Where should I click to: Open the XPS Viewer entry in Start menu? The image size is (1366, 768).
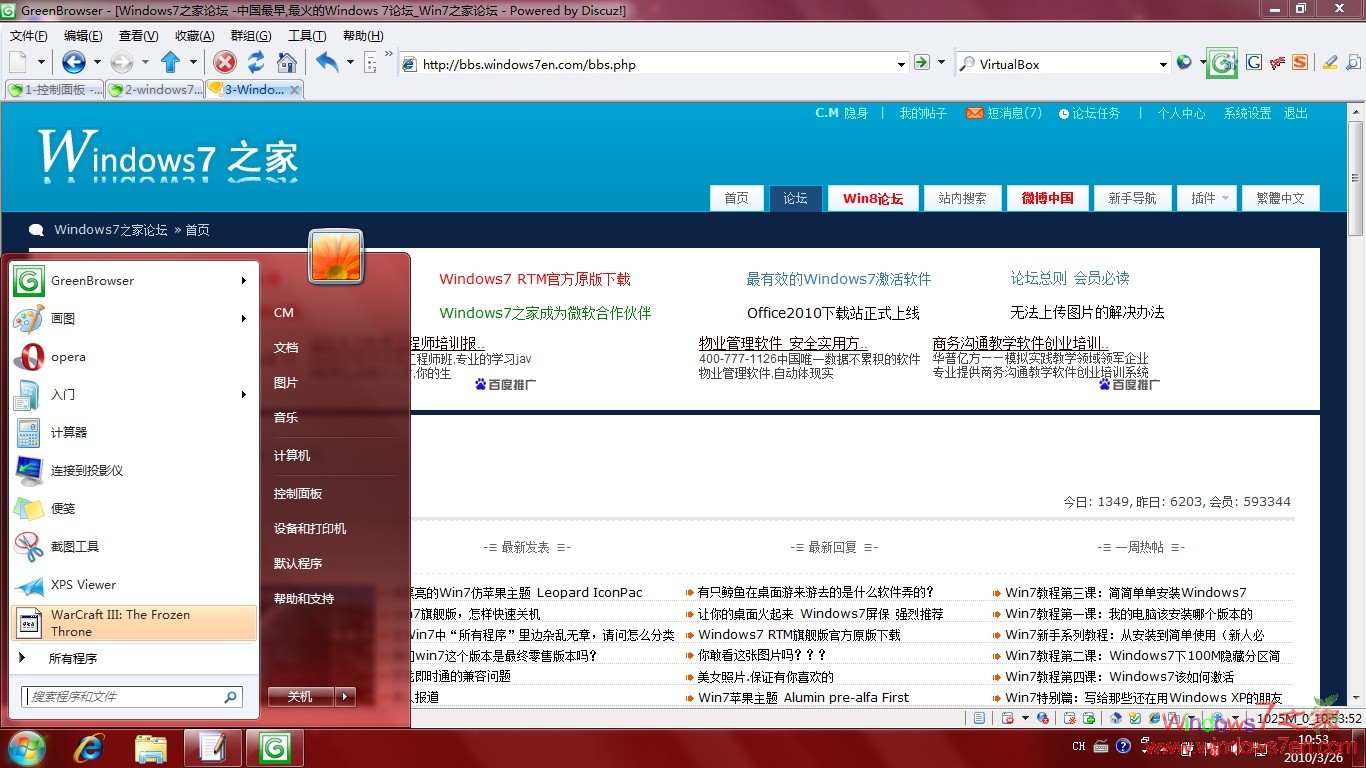134,585
